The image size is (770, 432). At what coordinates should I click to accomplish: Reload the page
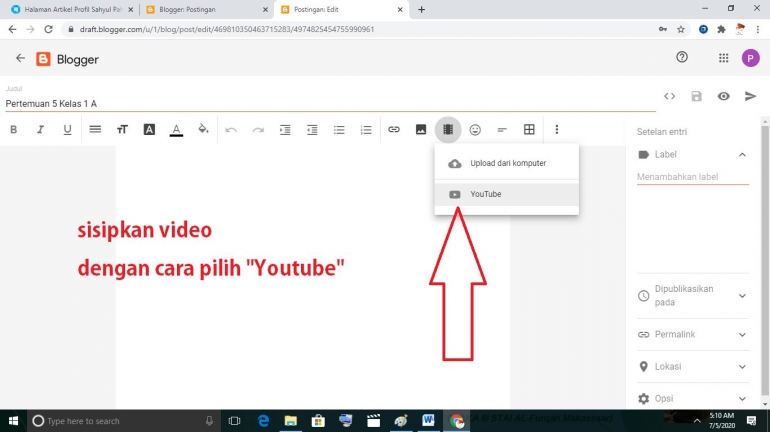pyautogui.click(x=48, y=29)
